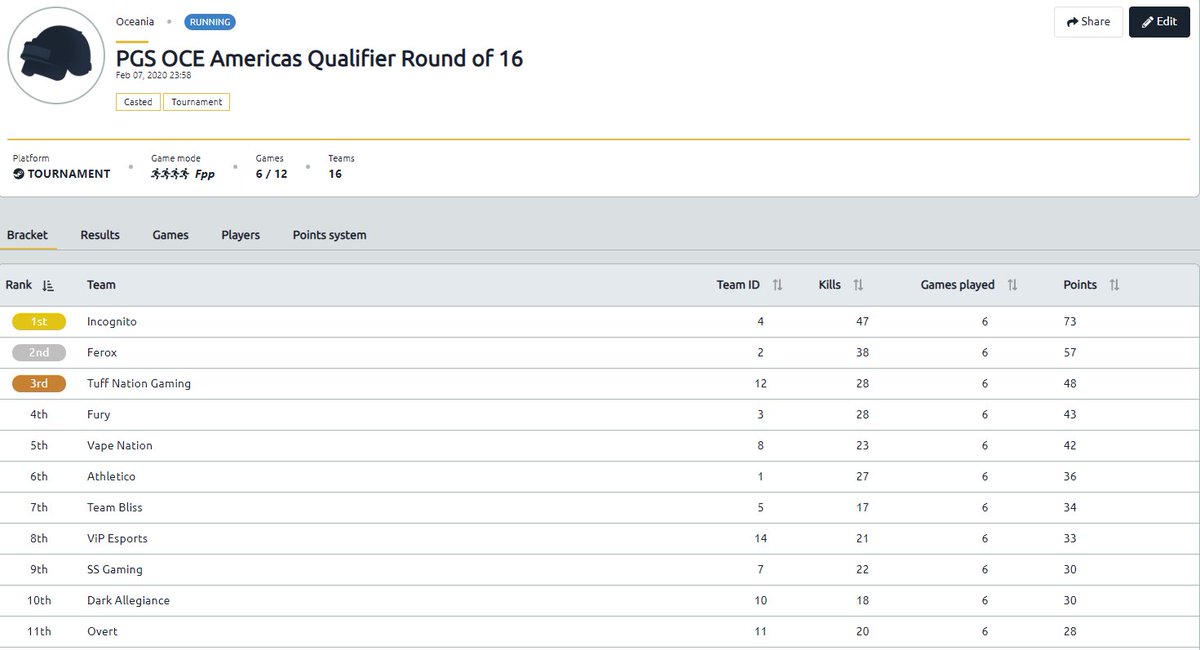Click ViP Esports team ID 14
1200x650 pixels.
(x=760, y=539)
